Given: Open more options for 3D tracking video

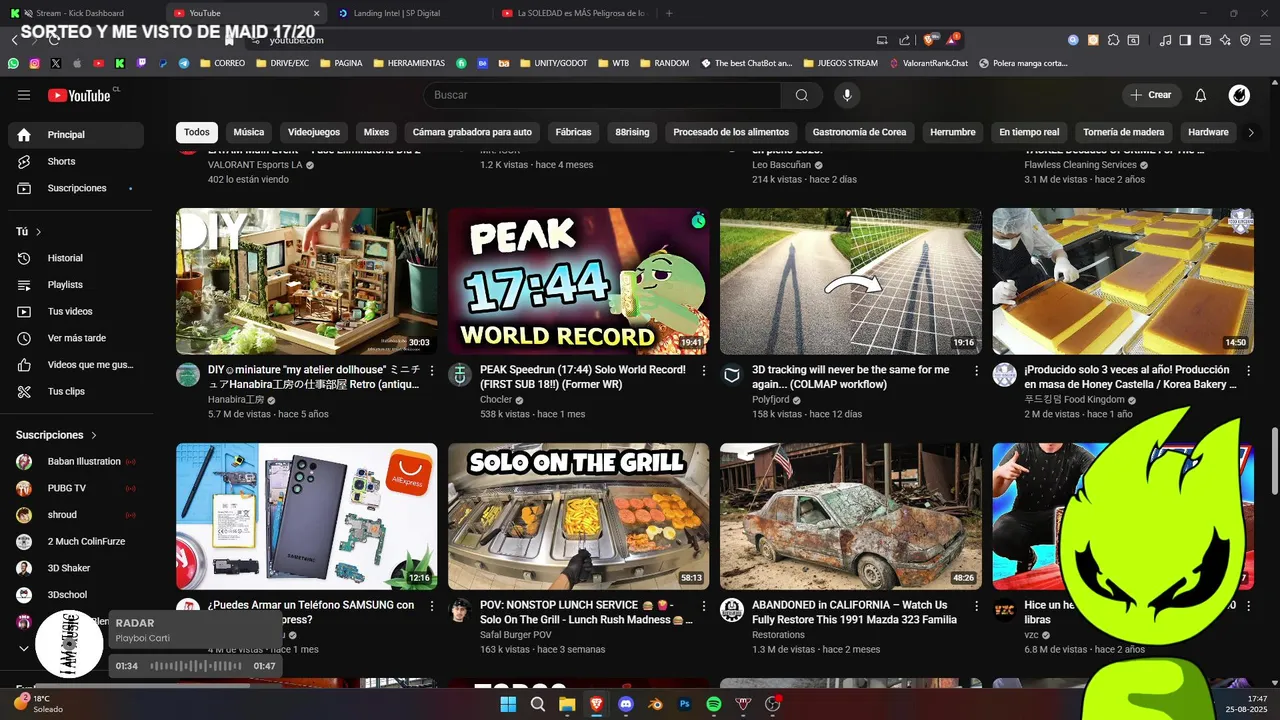Looking at the screenshot, I should tap(976, 370).
